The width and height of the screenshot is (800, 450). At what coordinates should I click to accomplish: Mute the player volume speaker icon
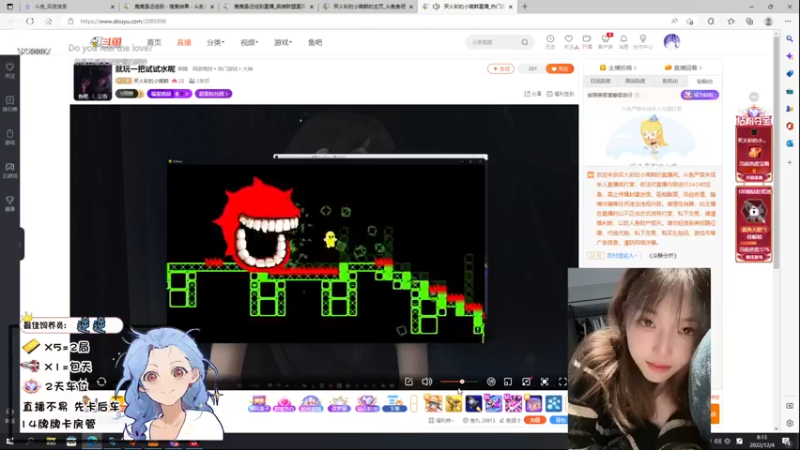(427, 382)
